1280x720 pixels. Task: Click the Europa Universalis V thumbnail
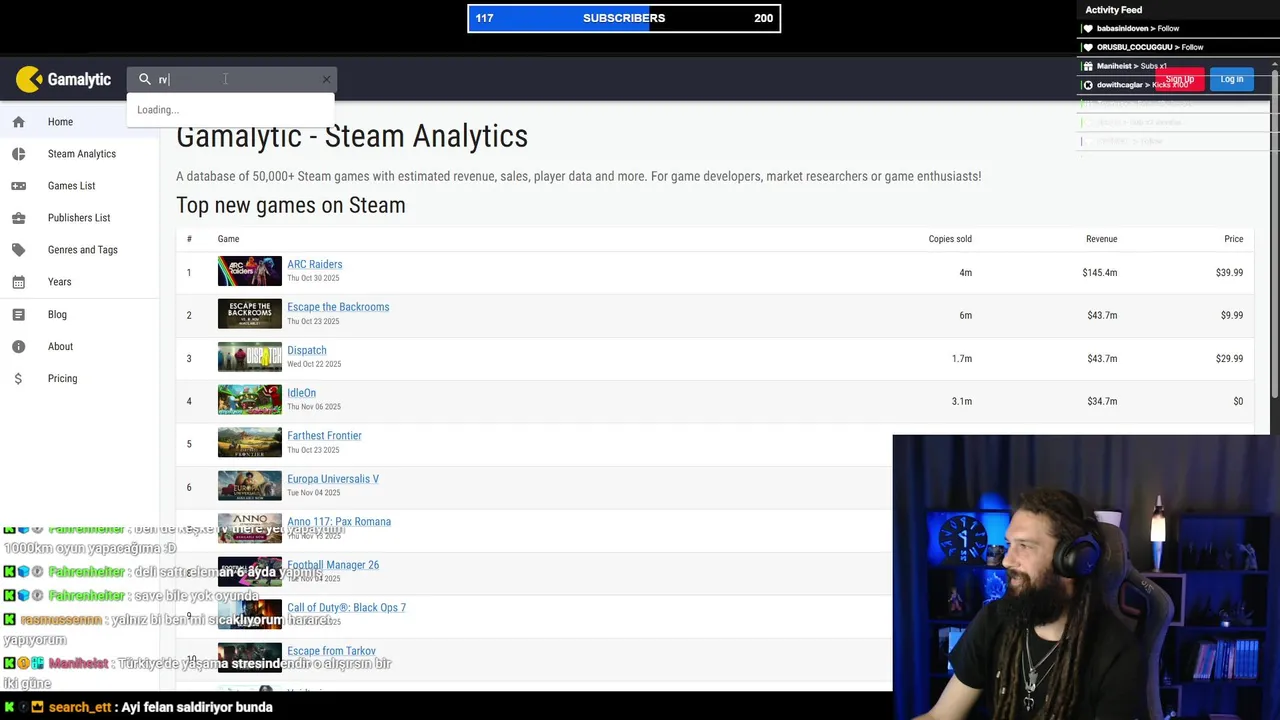tap(250, 486)
